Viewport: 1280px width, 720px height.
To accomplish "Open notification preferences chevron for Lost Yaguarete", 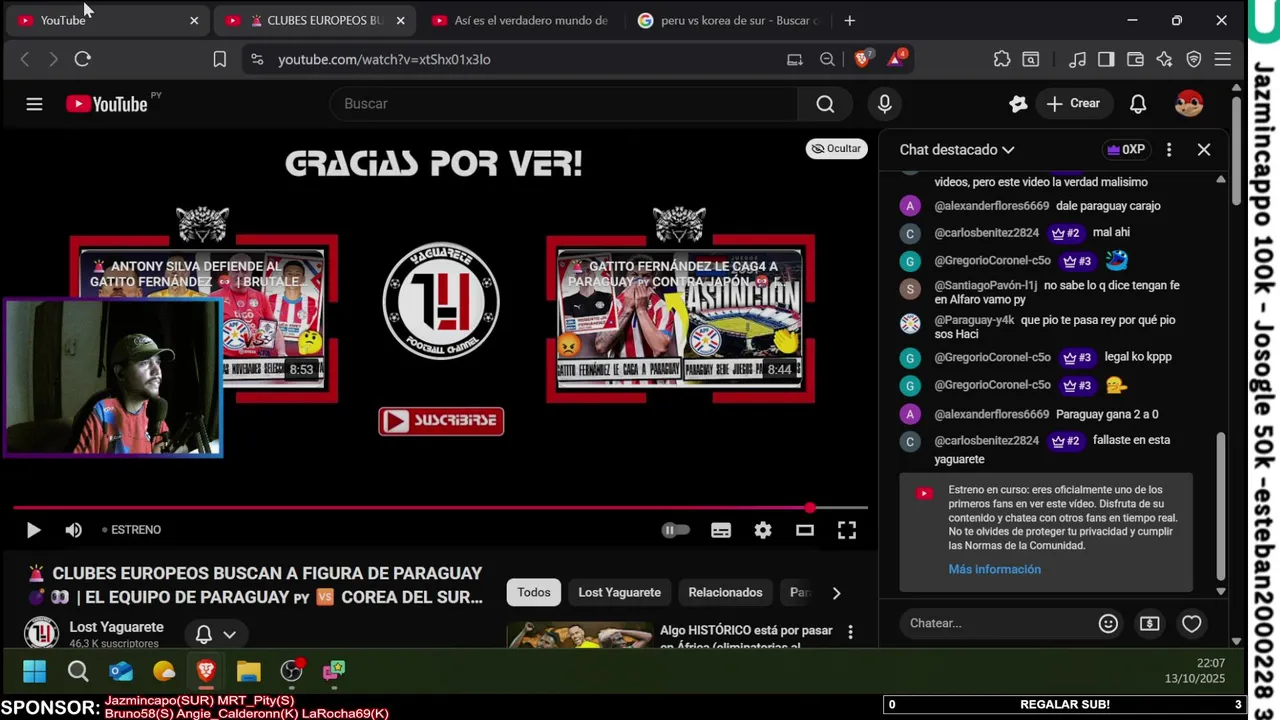I will [x=229, y=634].
